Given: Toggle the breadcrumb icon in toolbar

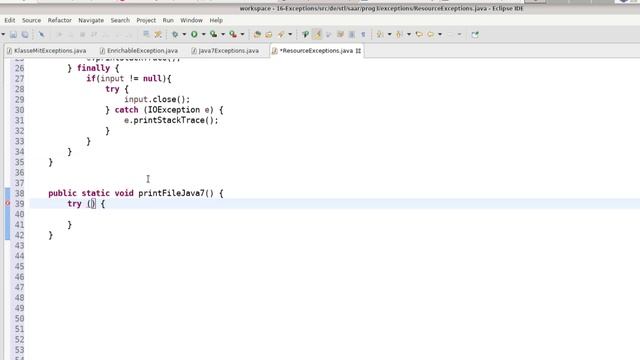Looking at the screenshot, I should [x=305, y=35].
